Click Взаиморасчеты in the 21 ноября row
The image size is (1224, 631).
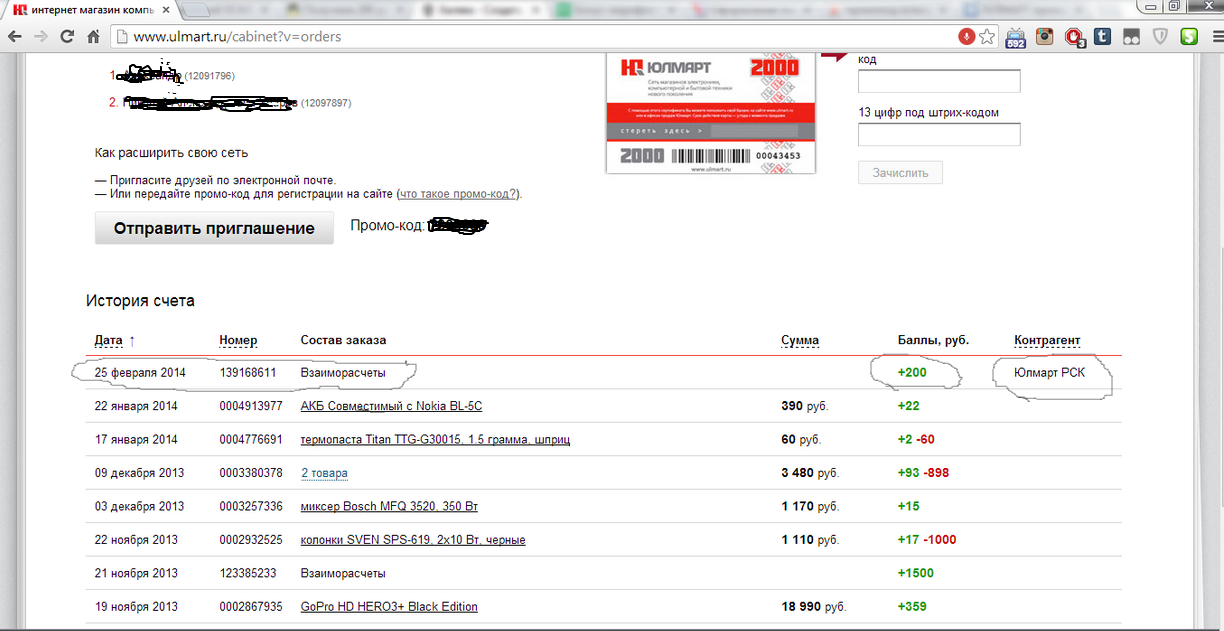(x=343, y=573)
